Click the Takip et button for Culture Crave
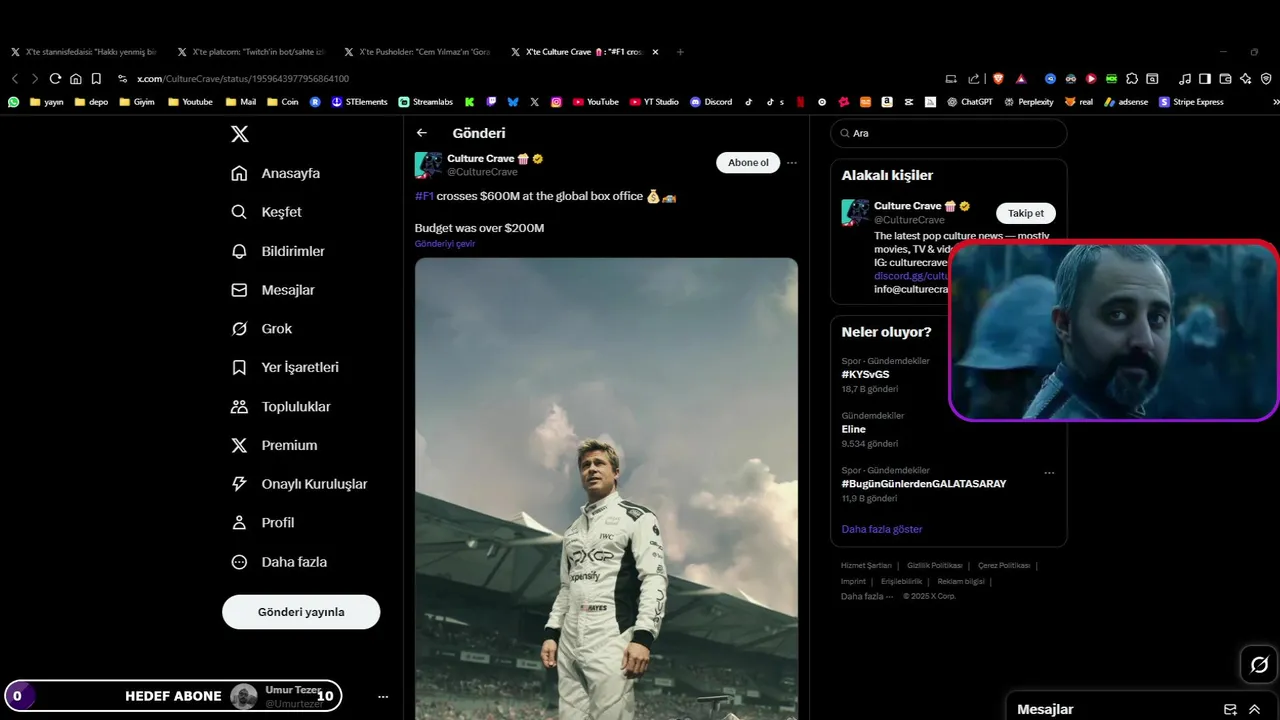1280x720 pixels. 1026,213
